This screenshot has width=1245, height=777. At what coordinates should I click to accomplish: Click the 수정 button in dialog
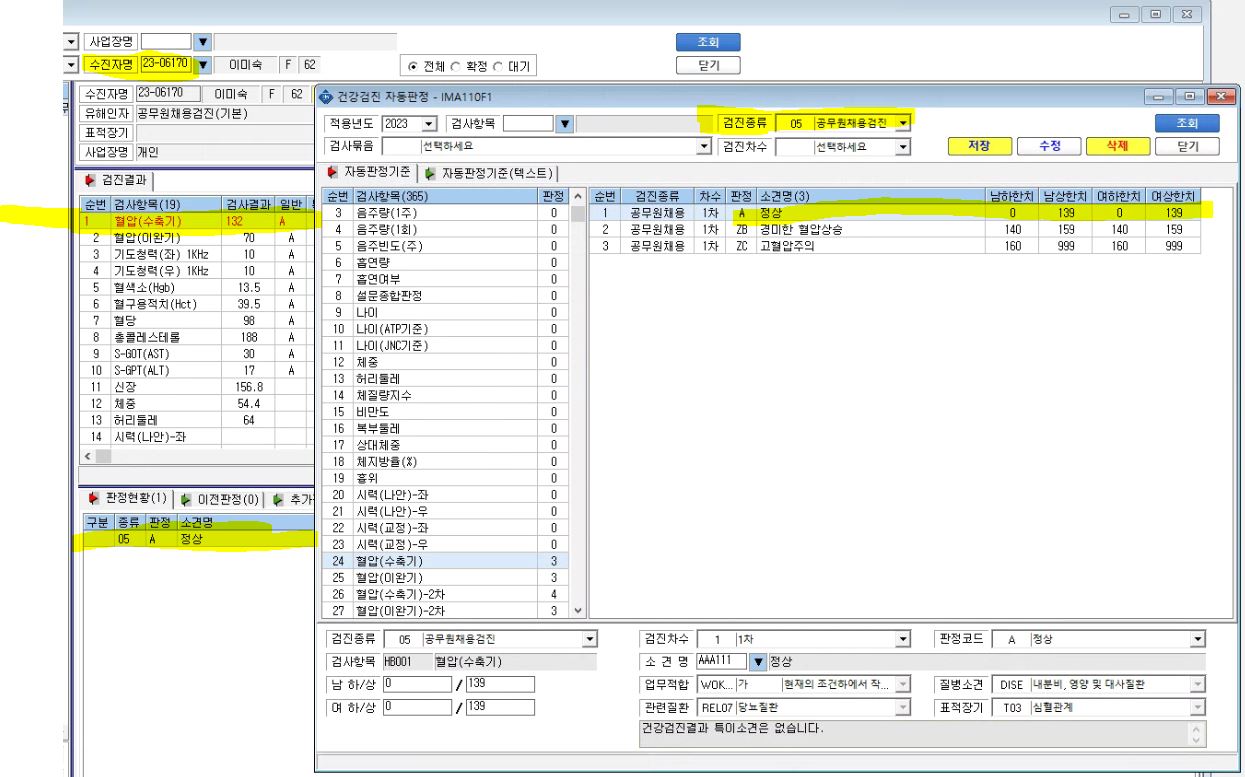point(1048,147)
